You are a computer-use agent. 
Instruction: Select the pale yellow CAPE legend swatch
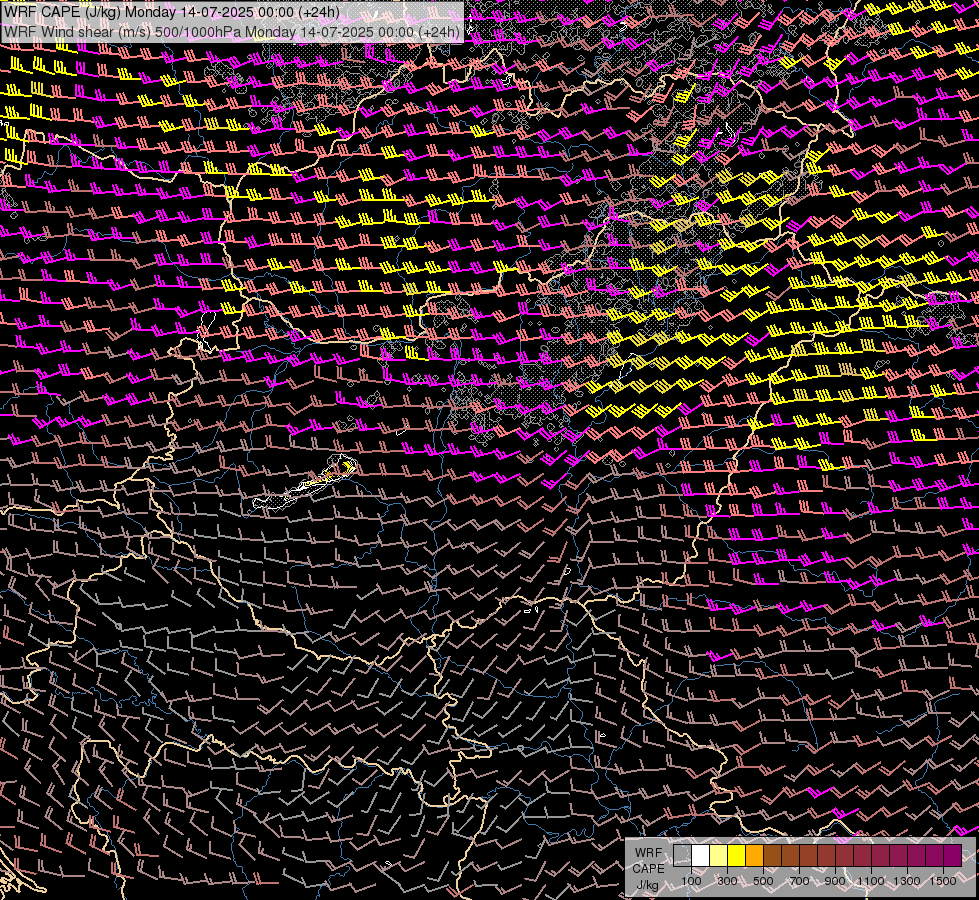[719, 856]
